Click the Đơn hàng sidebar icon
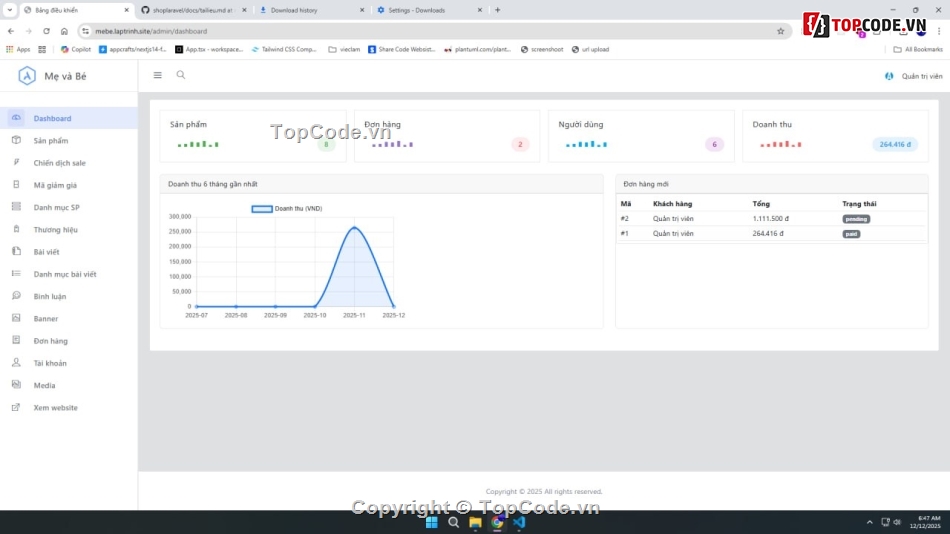Screen dimensions: 950x534 pos(16,340)
